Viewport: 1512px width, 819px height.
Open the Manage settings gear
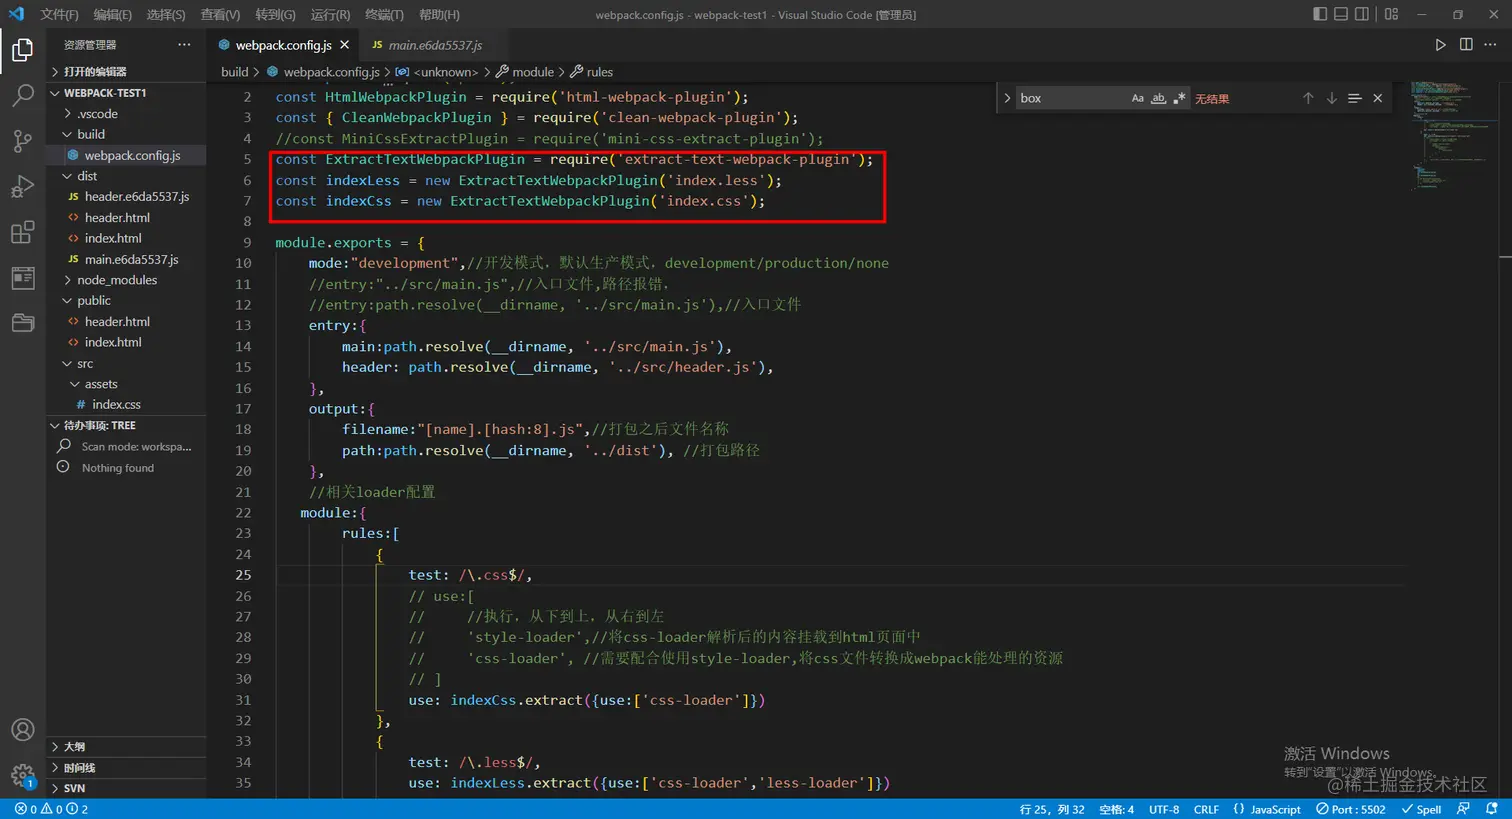[22, 775]
